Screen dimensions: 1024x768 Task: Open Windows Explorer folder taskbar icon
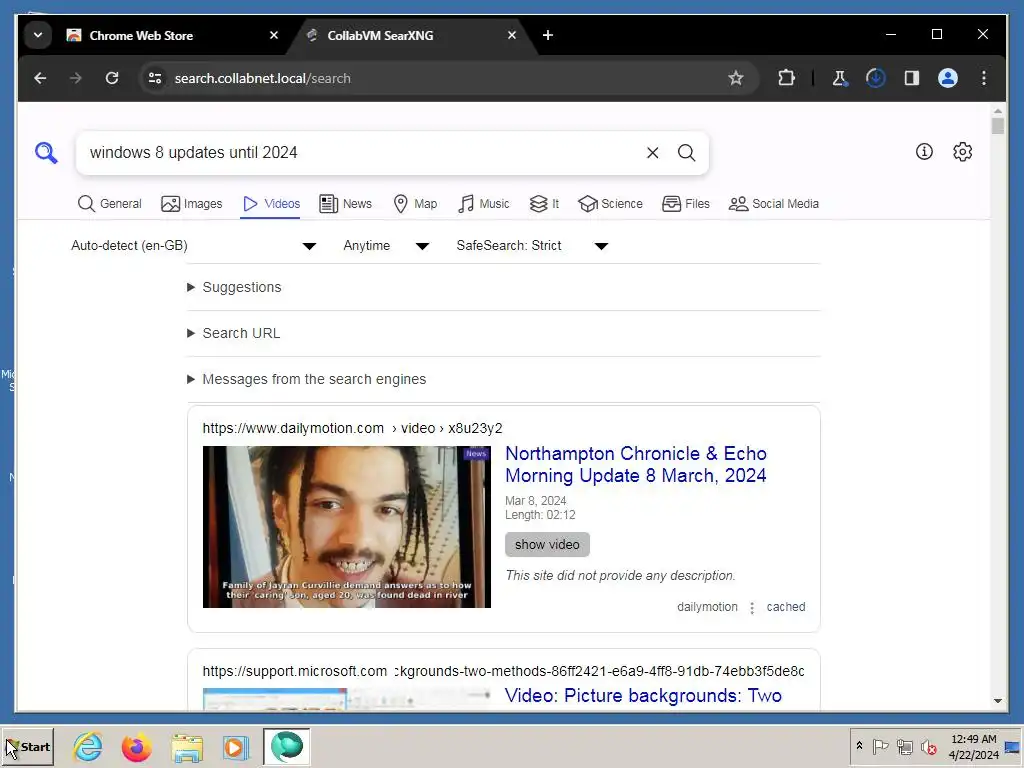coord(187,747)
